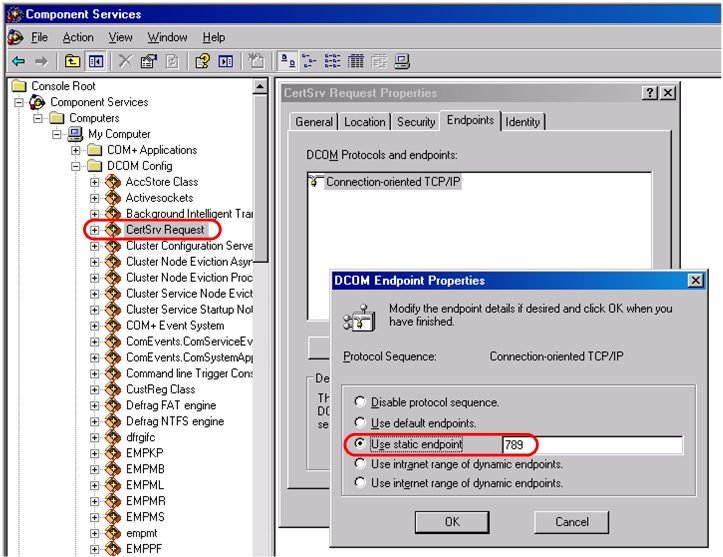The width and height of the screenshot is (723, 557).
Task: Collapse the DCOM Config tree node
Action: [x=76, y=166]
